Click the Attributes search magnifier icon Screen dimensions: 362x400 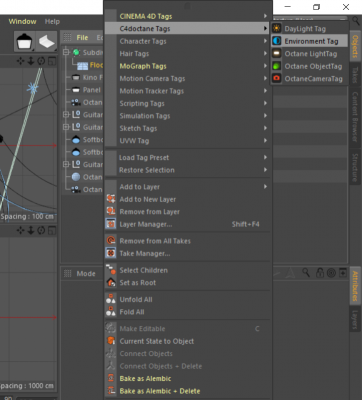(x=306, y=273)
